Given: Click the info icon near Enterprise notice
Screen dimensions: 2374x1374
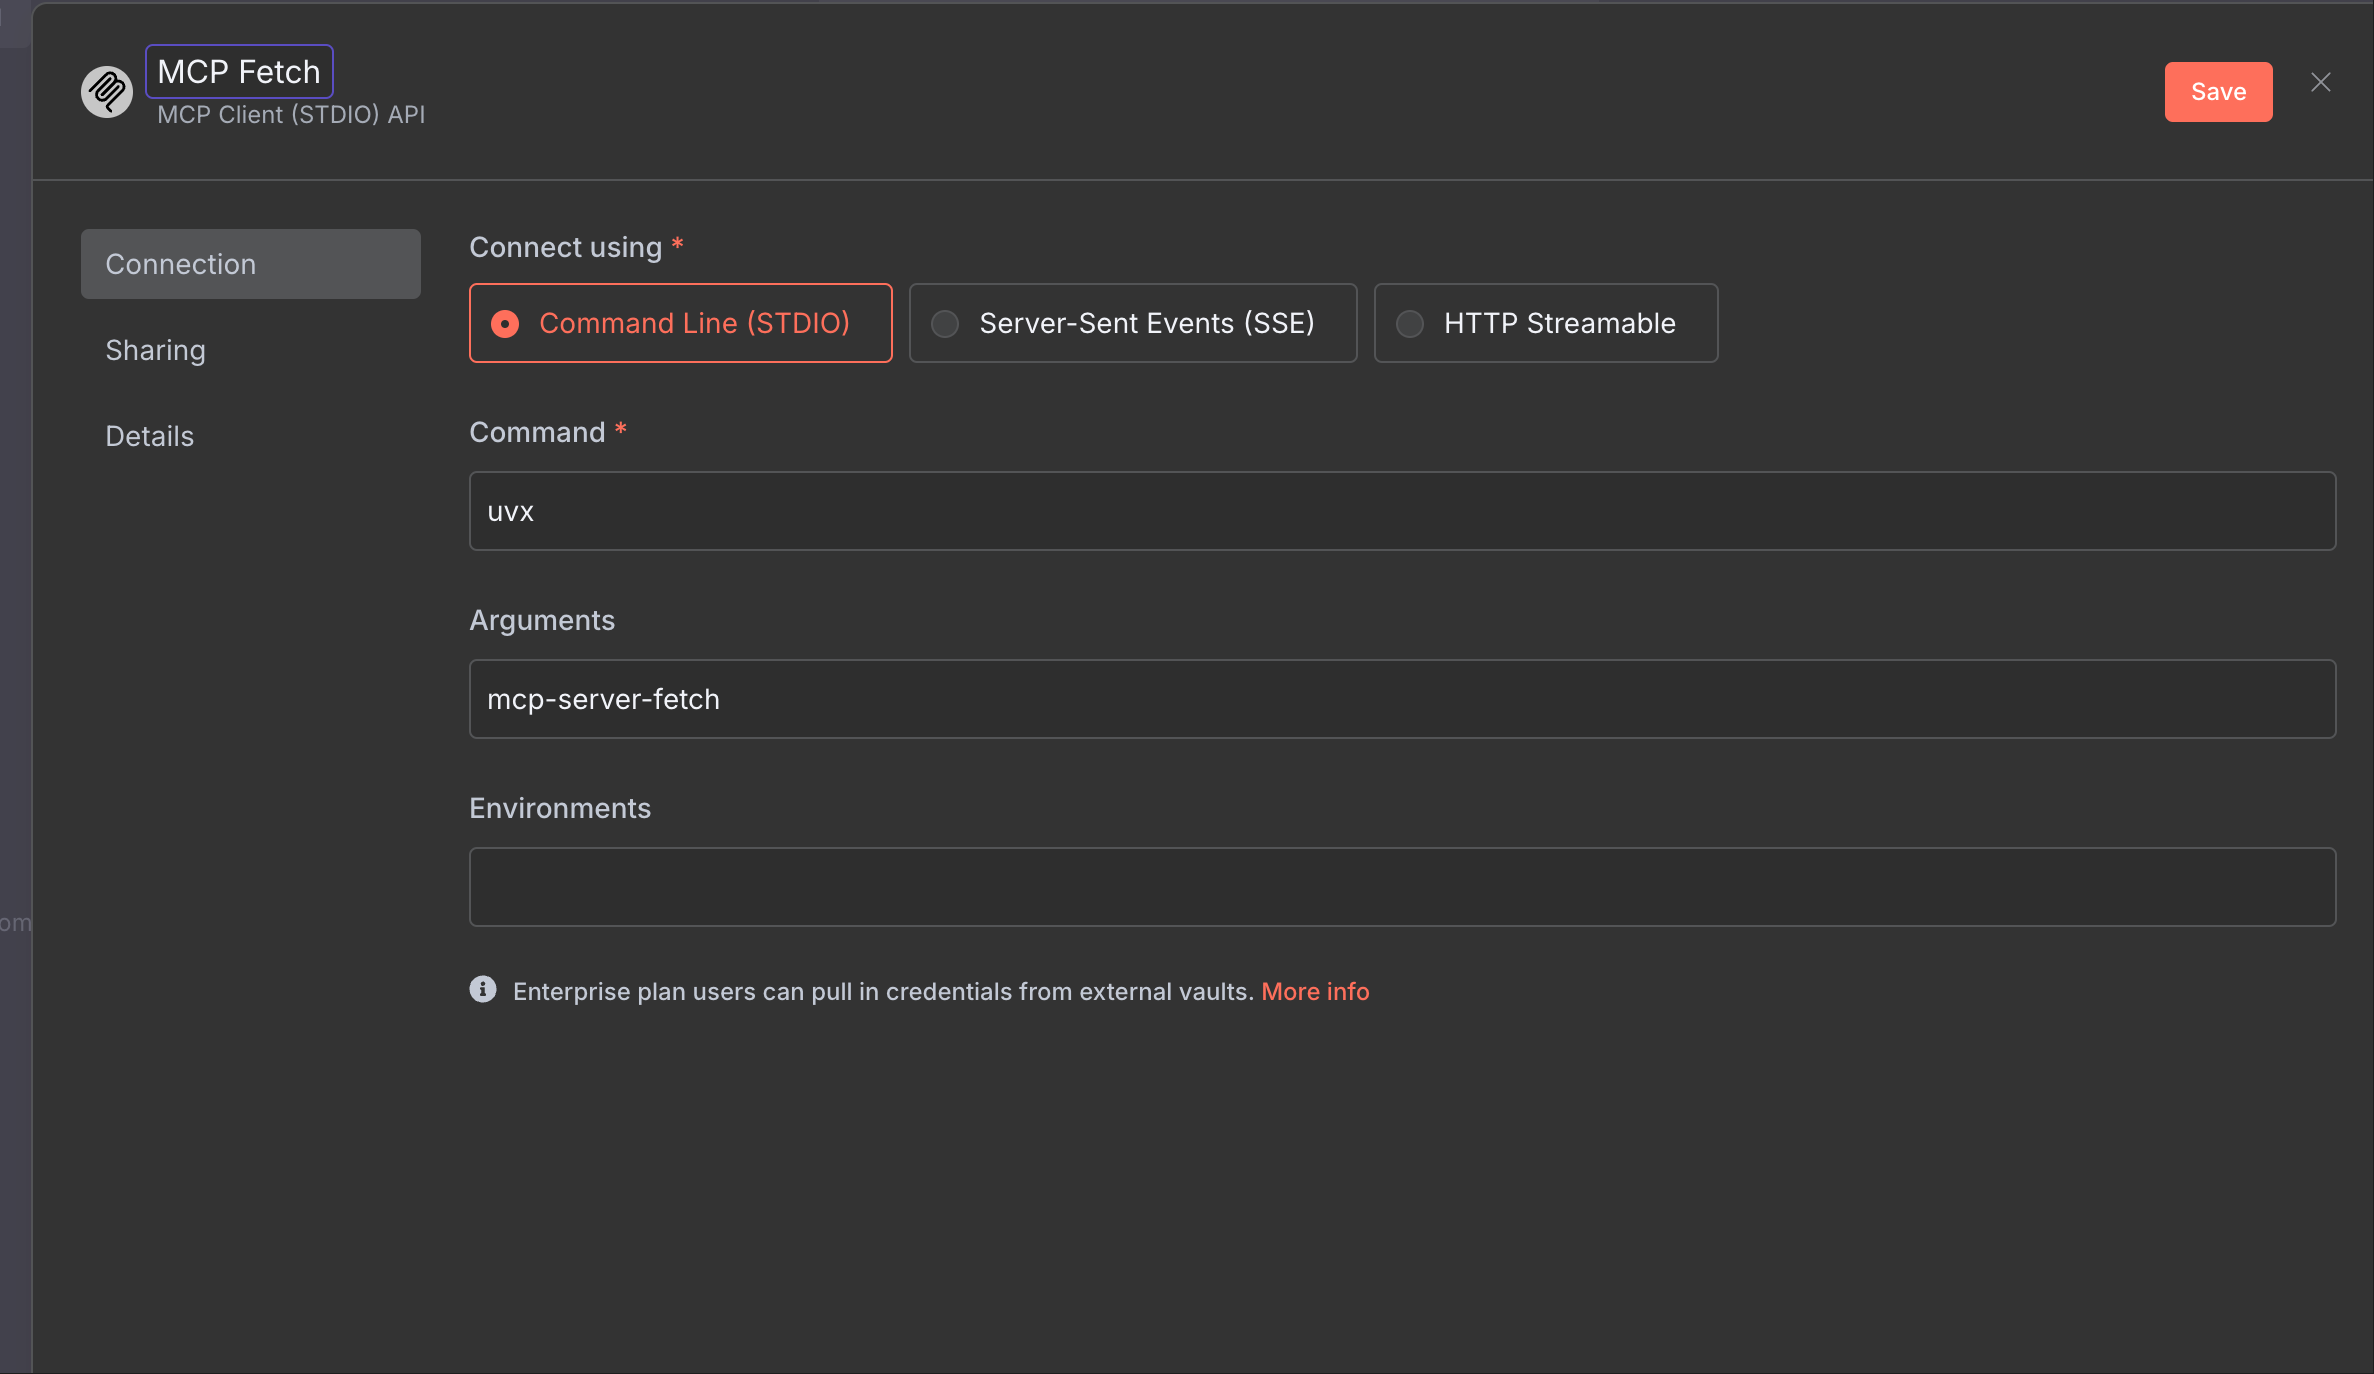Looking at the screenshot, I should (483, 990).
